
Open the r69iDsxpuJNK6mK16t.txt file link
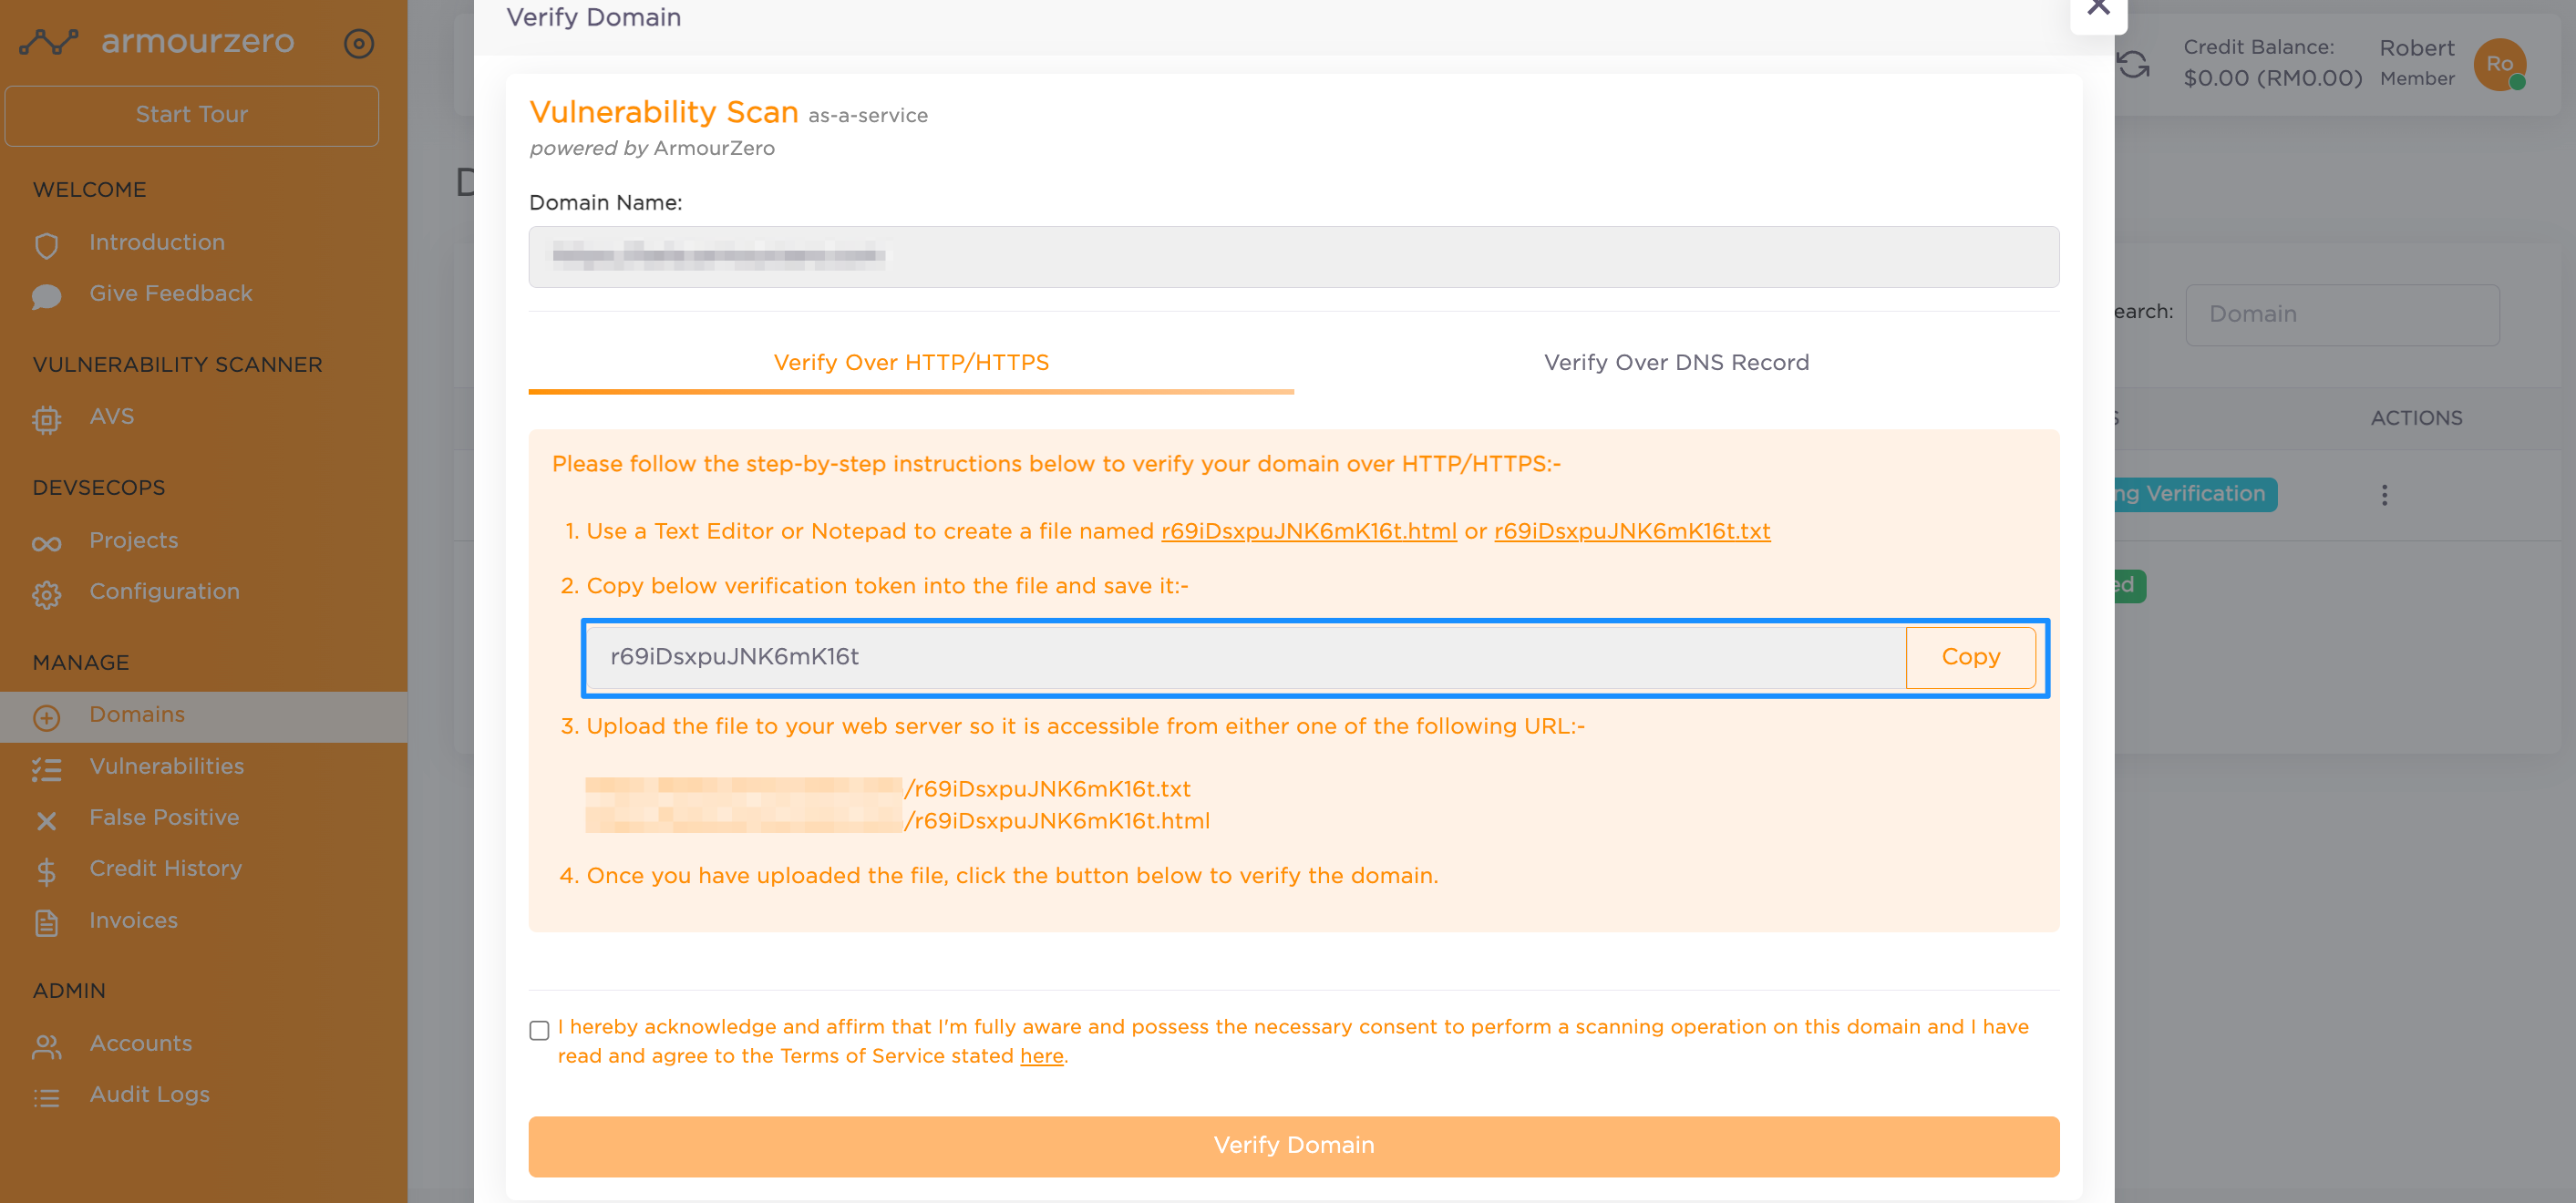tap(1631, 531)
